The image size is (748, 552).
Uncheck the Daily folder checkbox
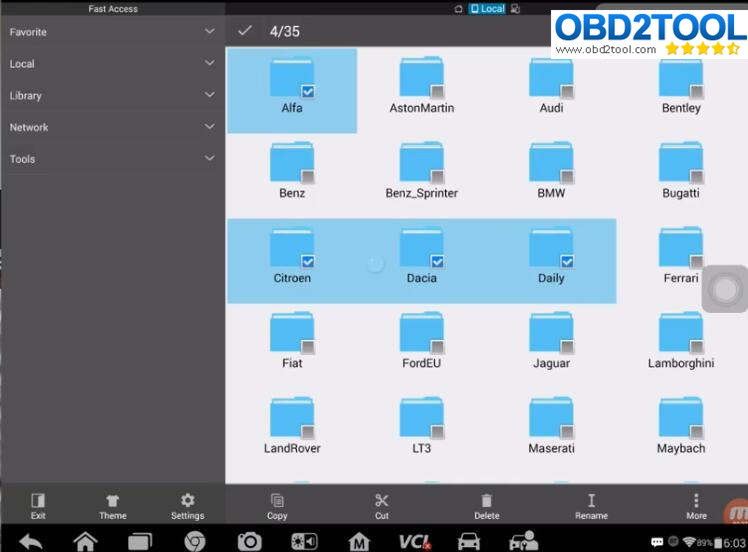tap(567, 261)
